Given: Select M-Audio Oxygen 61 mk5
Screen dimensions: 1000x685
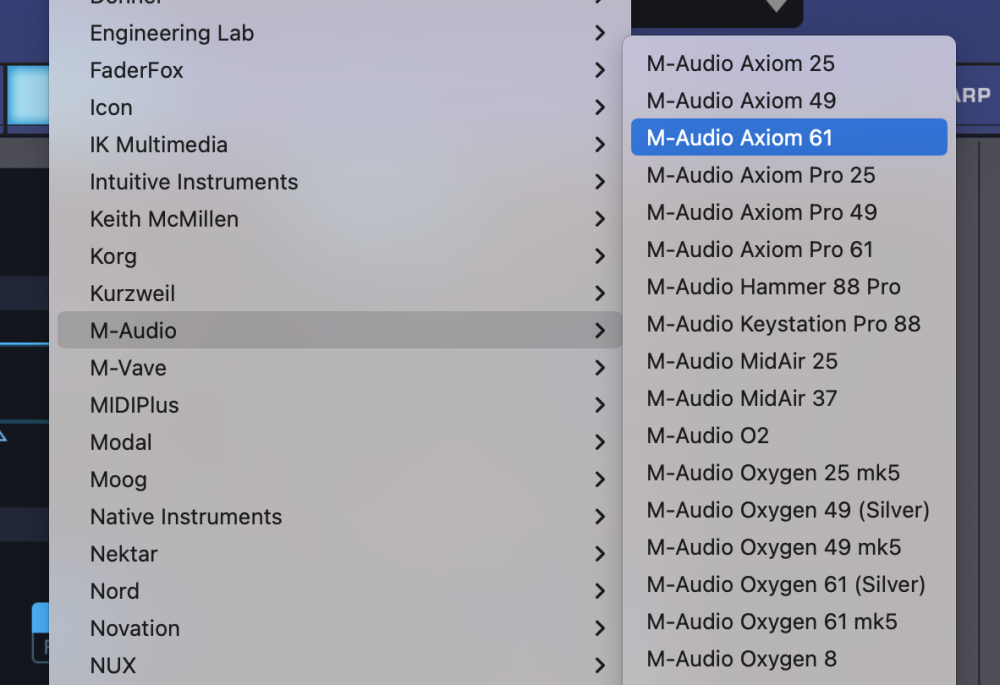Looking at the screenshot, I should pos(771,622).
